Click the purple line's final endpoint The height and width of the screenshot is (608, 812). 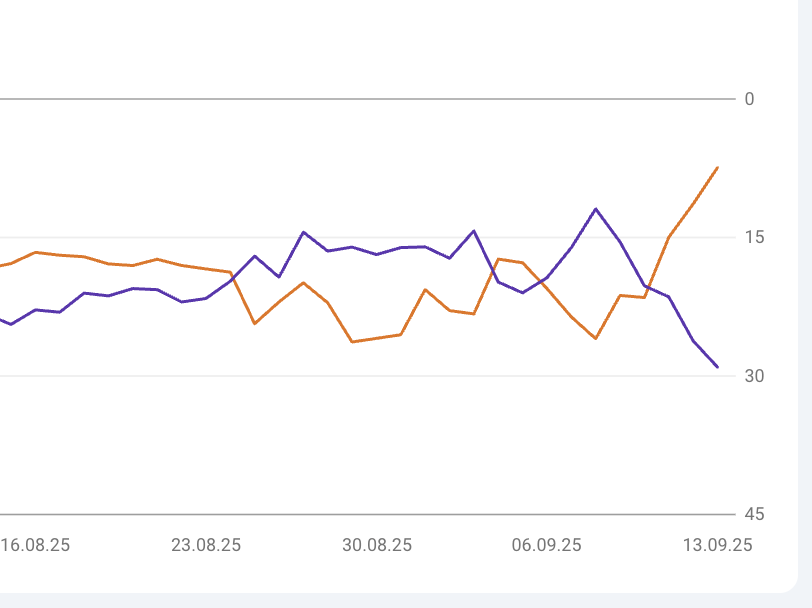pyautogui.click(x=717, y=367)
